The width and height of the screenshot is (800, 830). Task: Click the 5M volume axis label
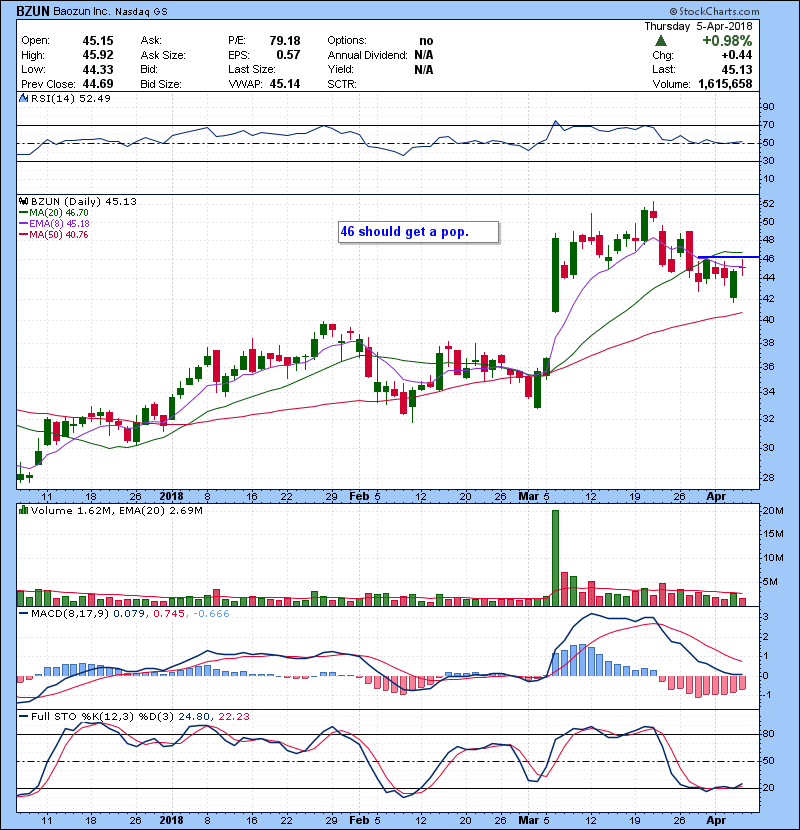click(770, 582)
